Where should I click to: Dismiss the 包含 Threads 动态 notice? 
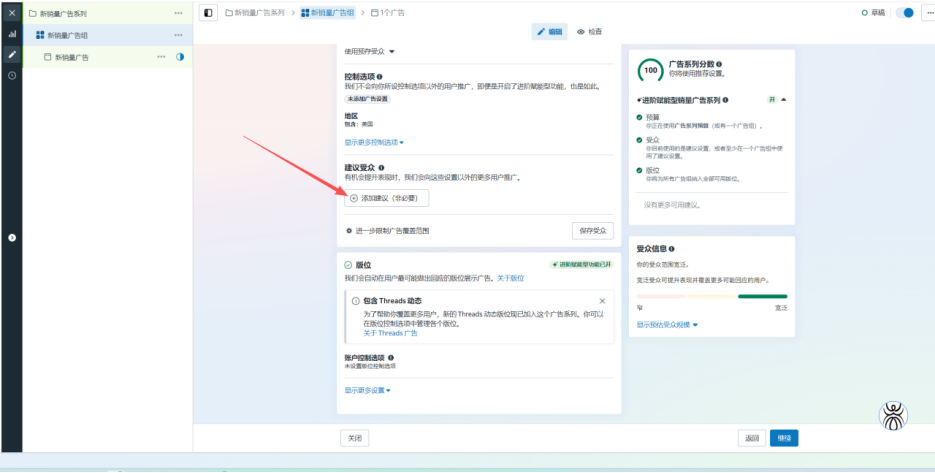(602, 300)
